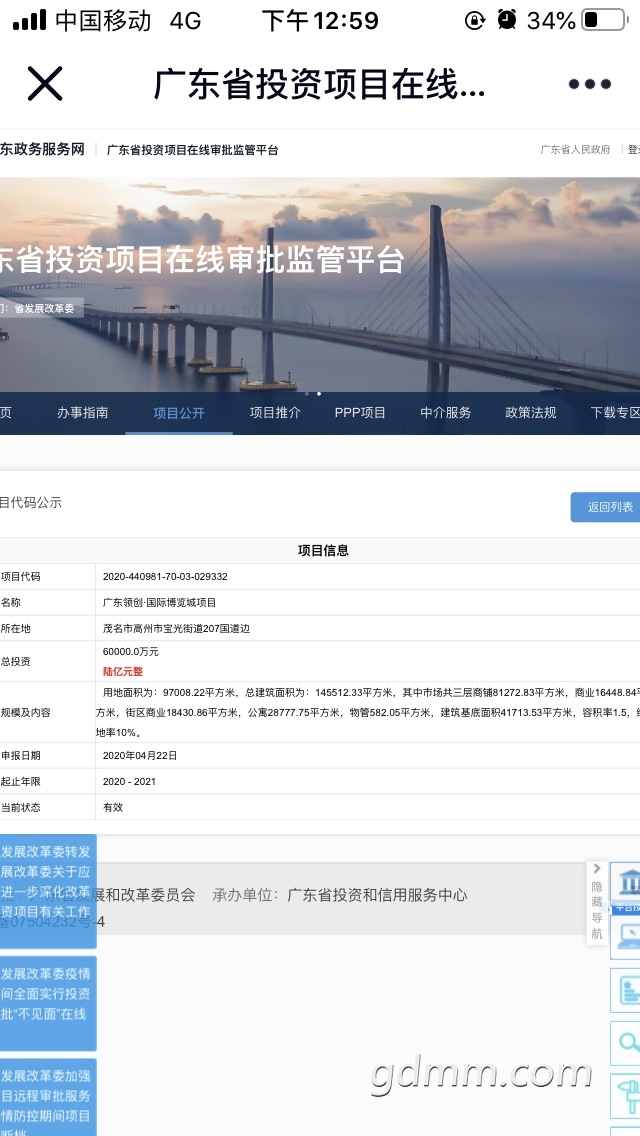Click the header title 广东省投资项目在线审批监管平台
Image resolution: width=640 pixels, height=1136 pixels.
(x=193, y=150)
